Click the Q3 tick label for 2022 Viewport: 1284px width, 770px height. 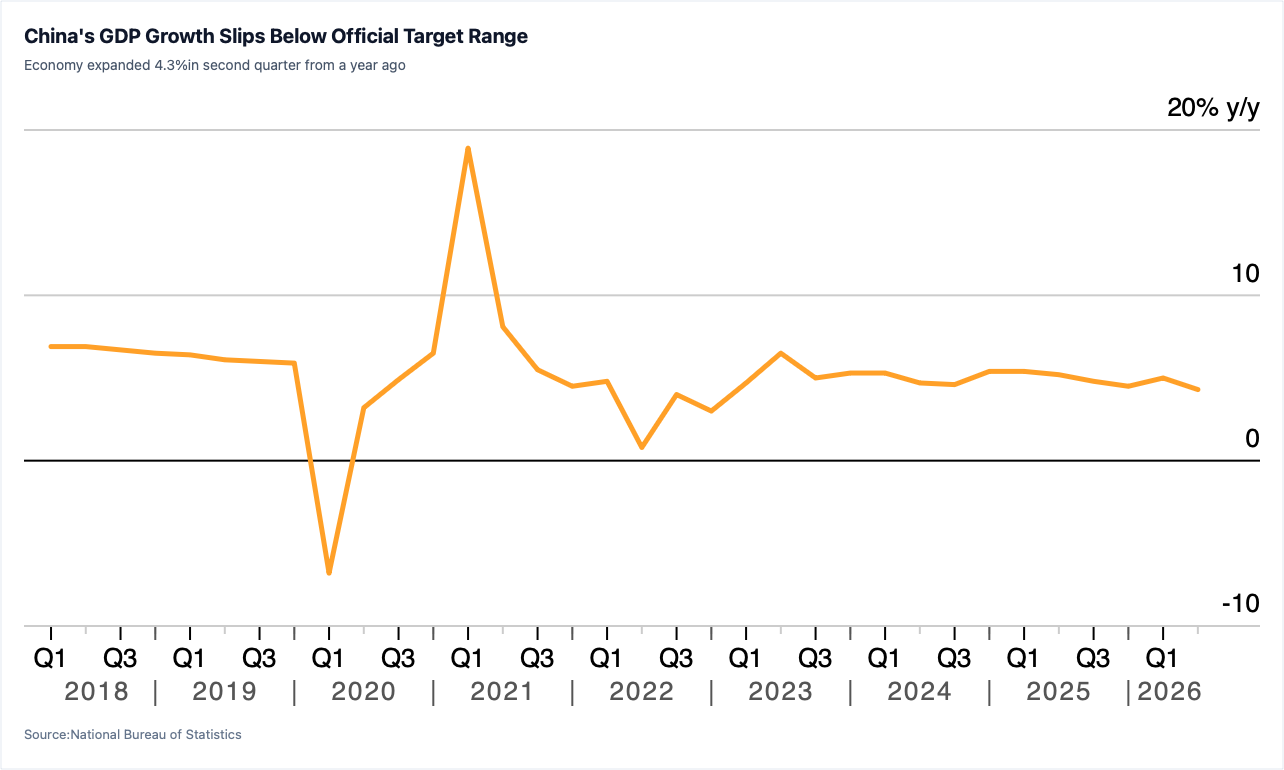(x=676, y=659)
